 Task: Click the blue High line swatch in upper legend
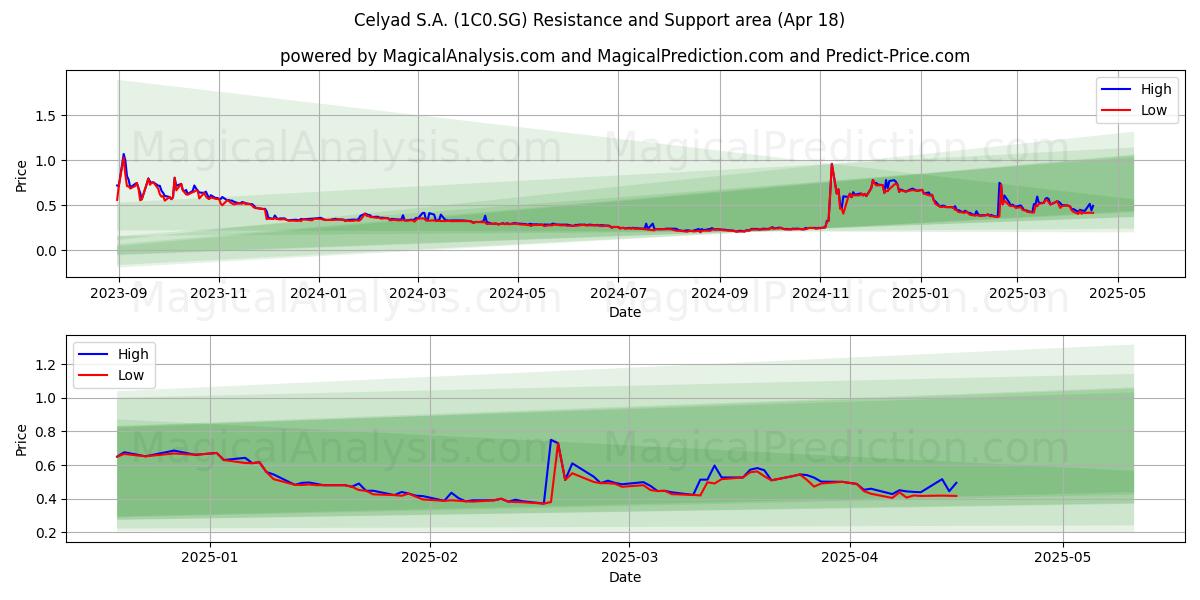(1117, 90)
